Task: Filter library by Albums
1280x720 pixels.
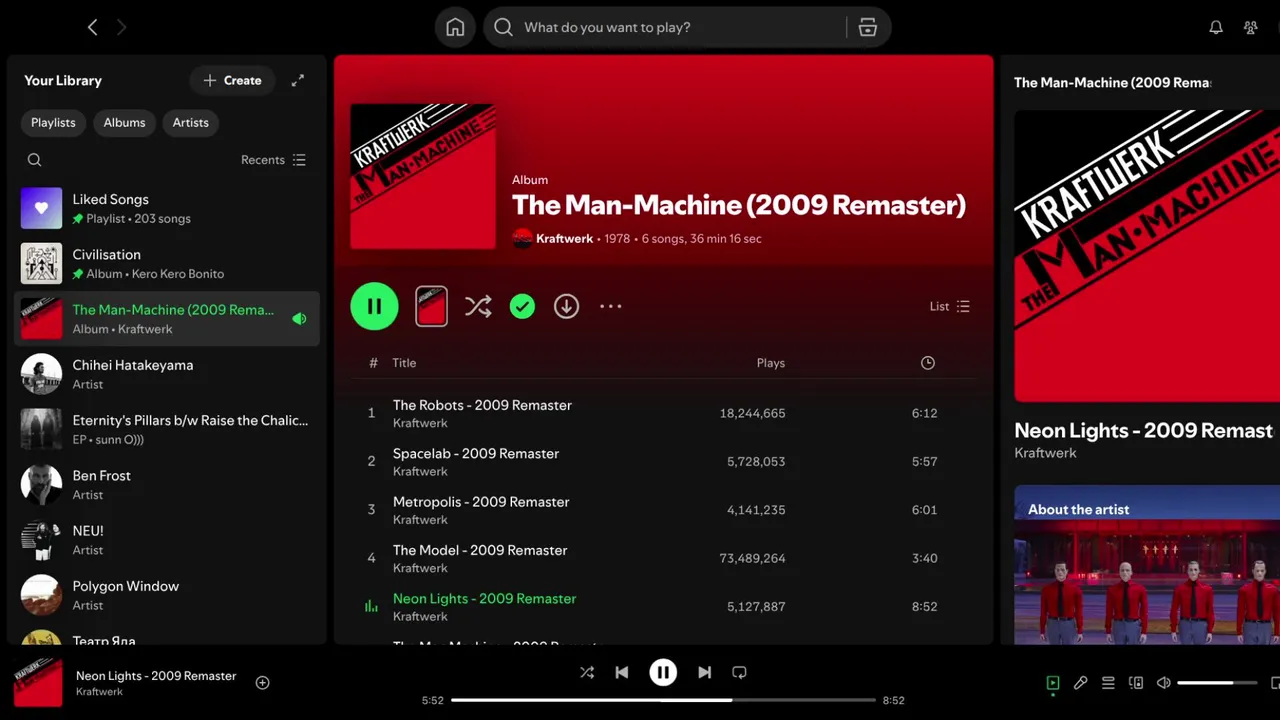Action: [x=124, y=123]
